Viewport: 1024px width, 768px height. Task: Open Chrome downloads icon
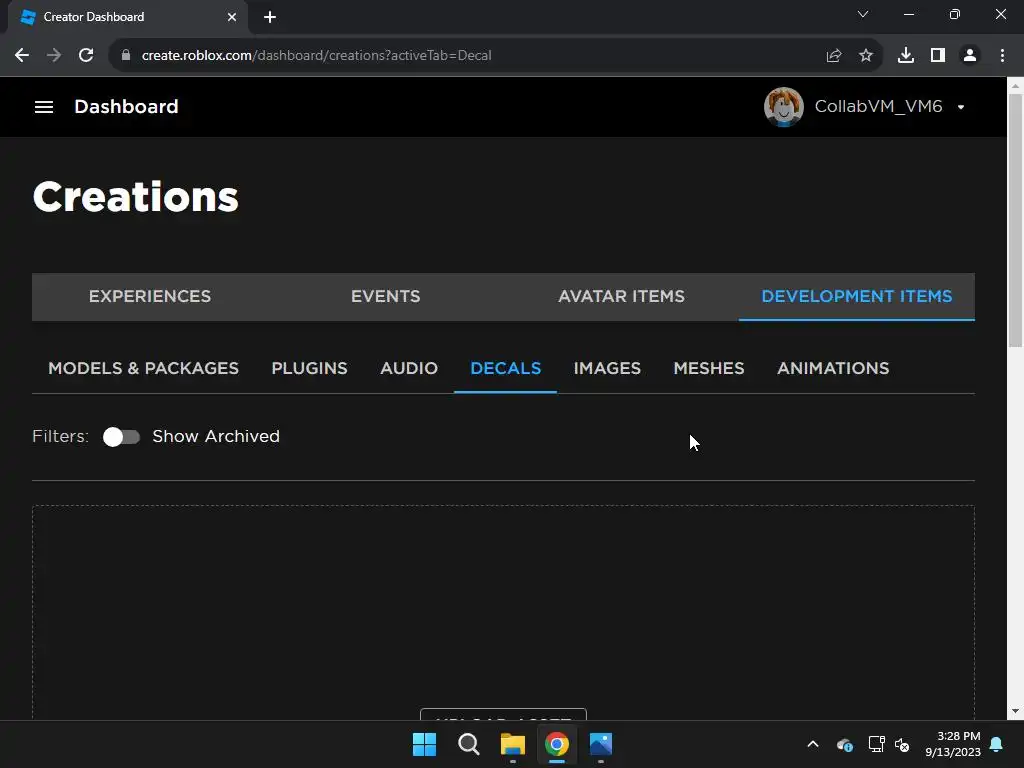[x=906, y=56]
